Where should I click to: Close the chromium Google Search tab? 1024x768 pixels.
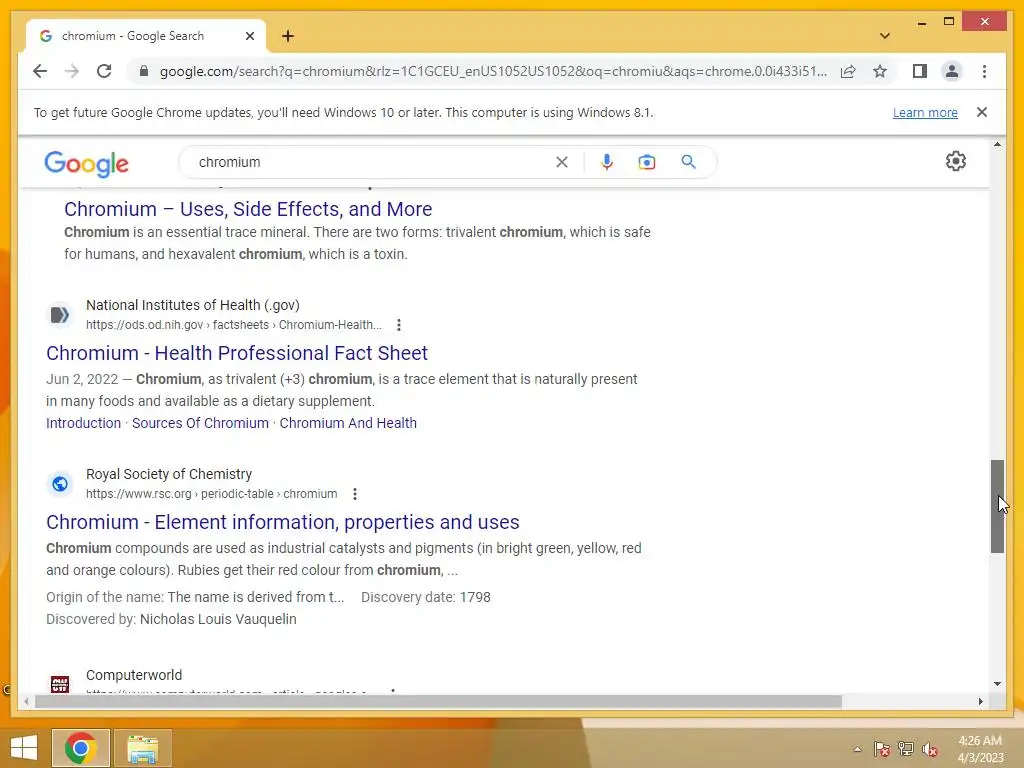click(249, 36)
